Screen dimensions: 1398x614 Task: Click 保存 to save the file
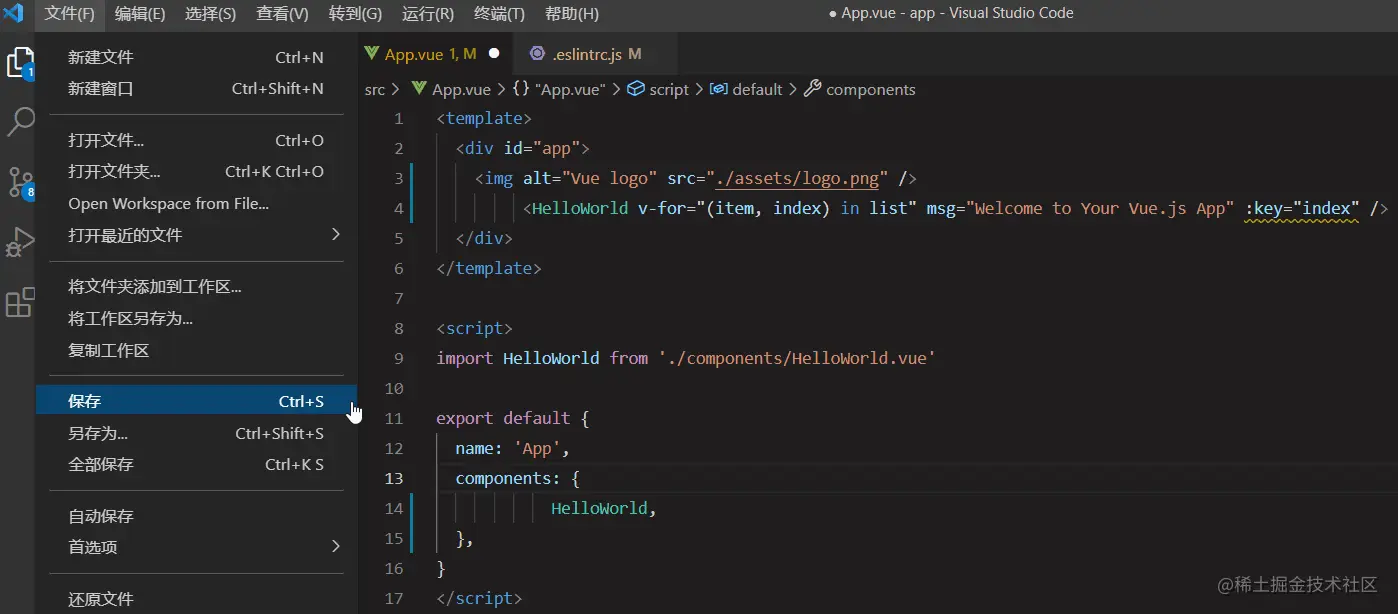tap(196, 402)
